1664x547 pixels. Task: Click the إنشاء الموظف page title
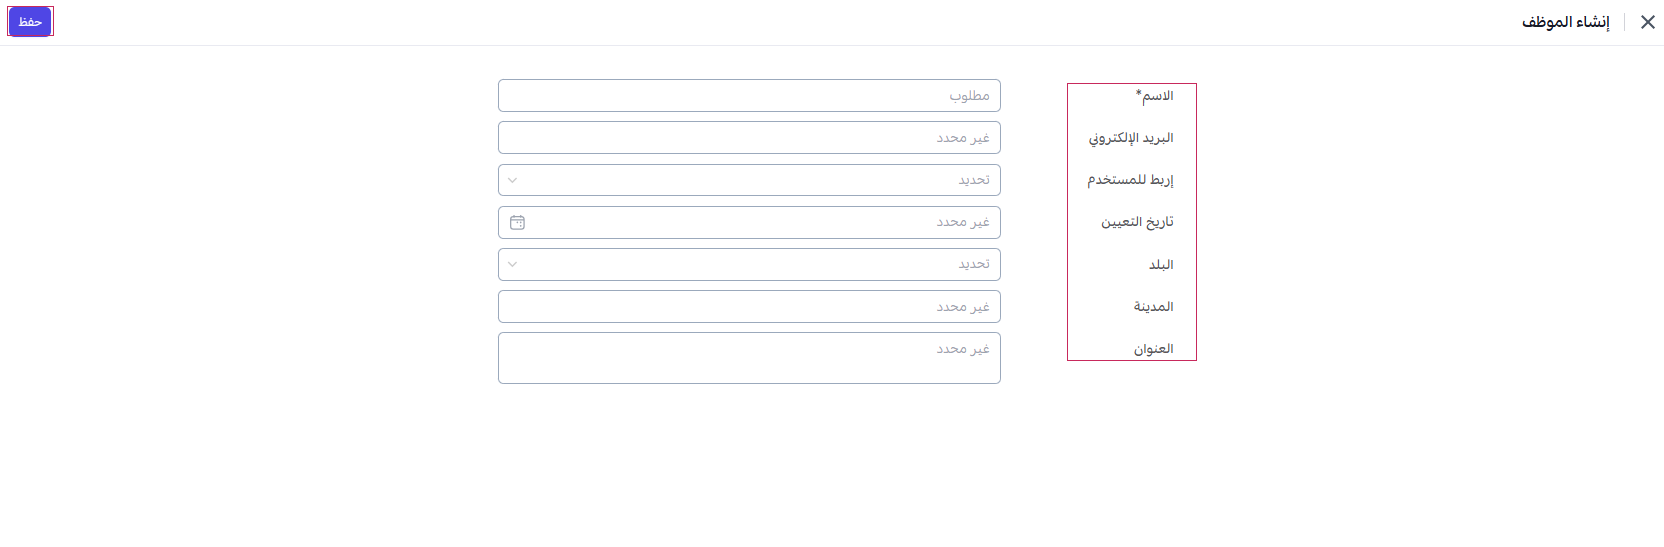click(1565, 22)
